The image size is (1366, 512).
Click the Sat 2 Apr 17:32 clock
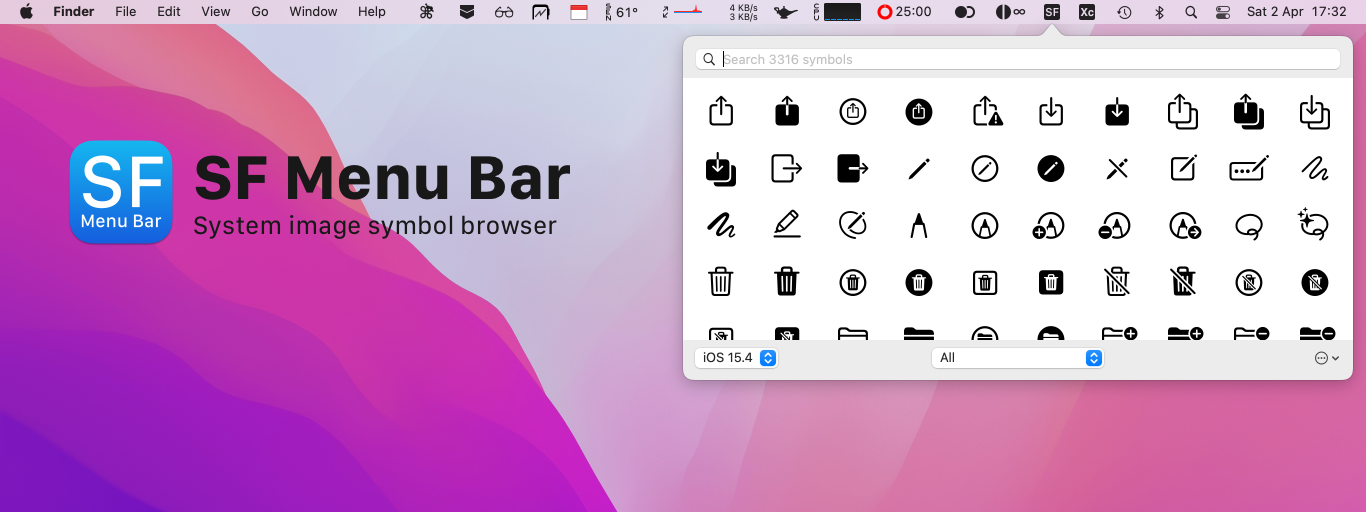(x=1297, y=12)
